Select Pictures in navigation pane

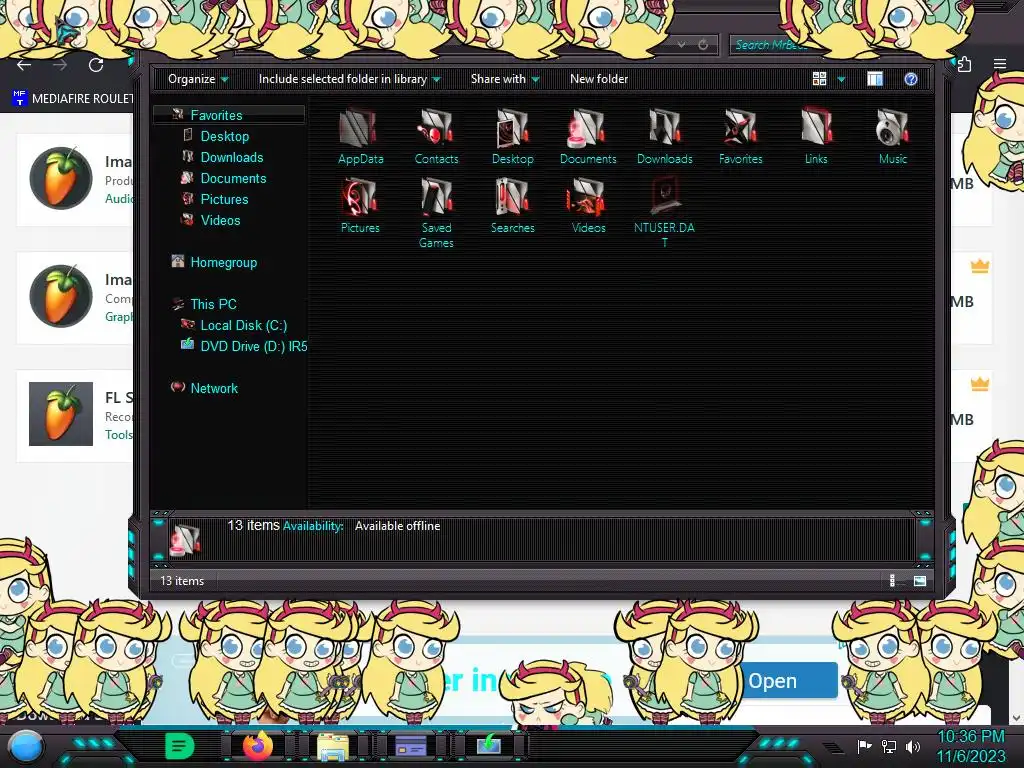tap(223, 199)
